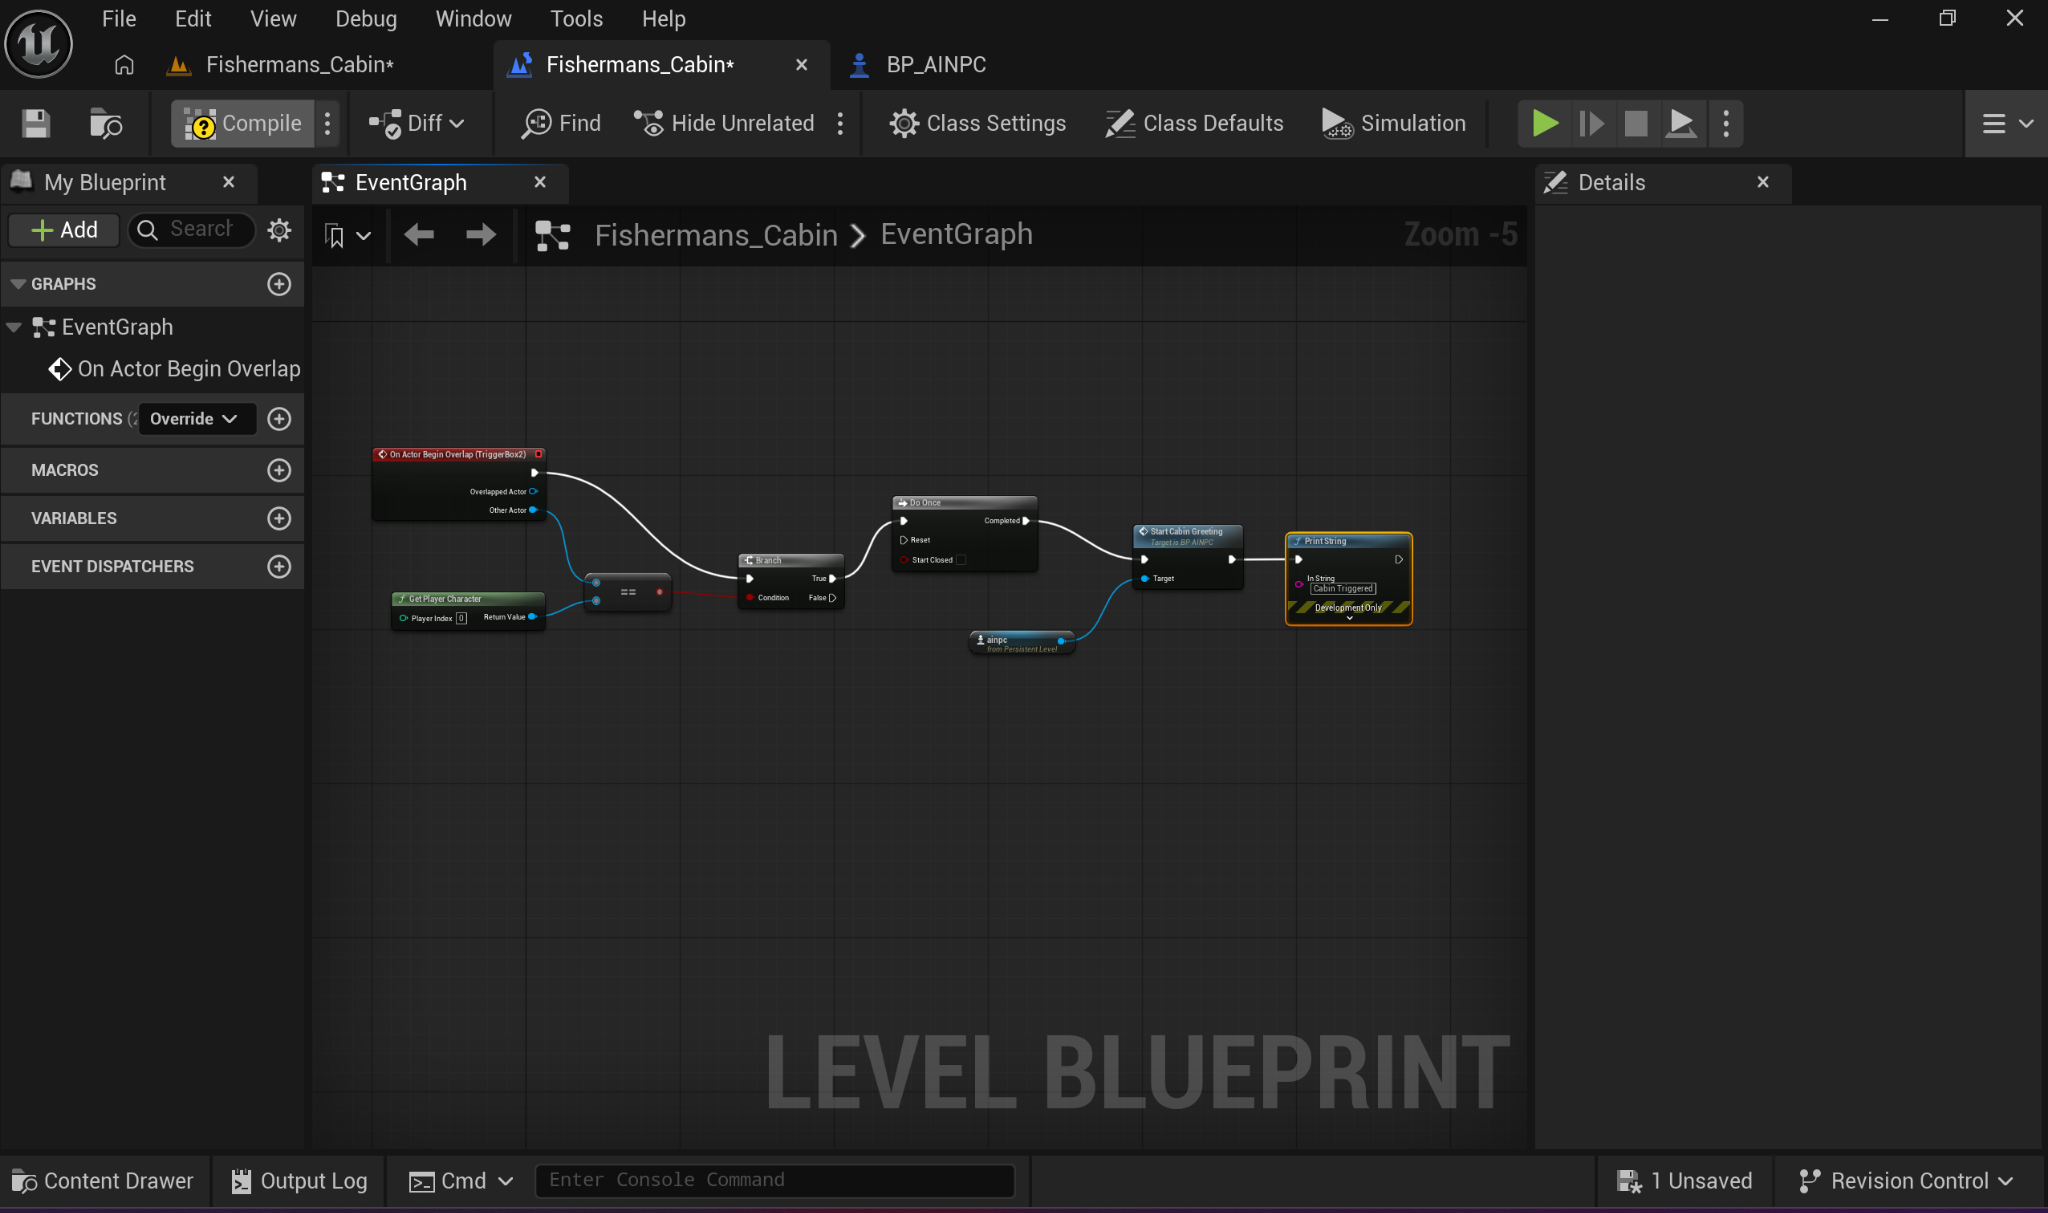Viewport: 2048px width, 1213px height.
Task: Open the File menu
Action: pyautogui.click(x=119, y=19)
